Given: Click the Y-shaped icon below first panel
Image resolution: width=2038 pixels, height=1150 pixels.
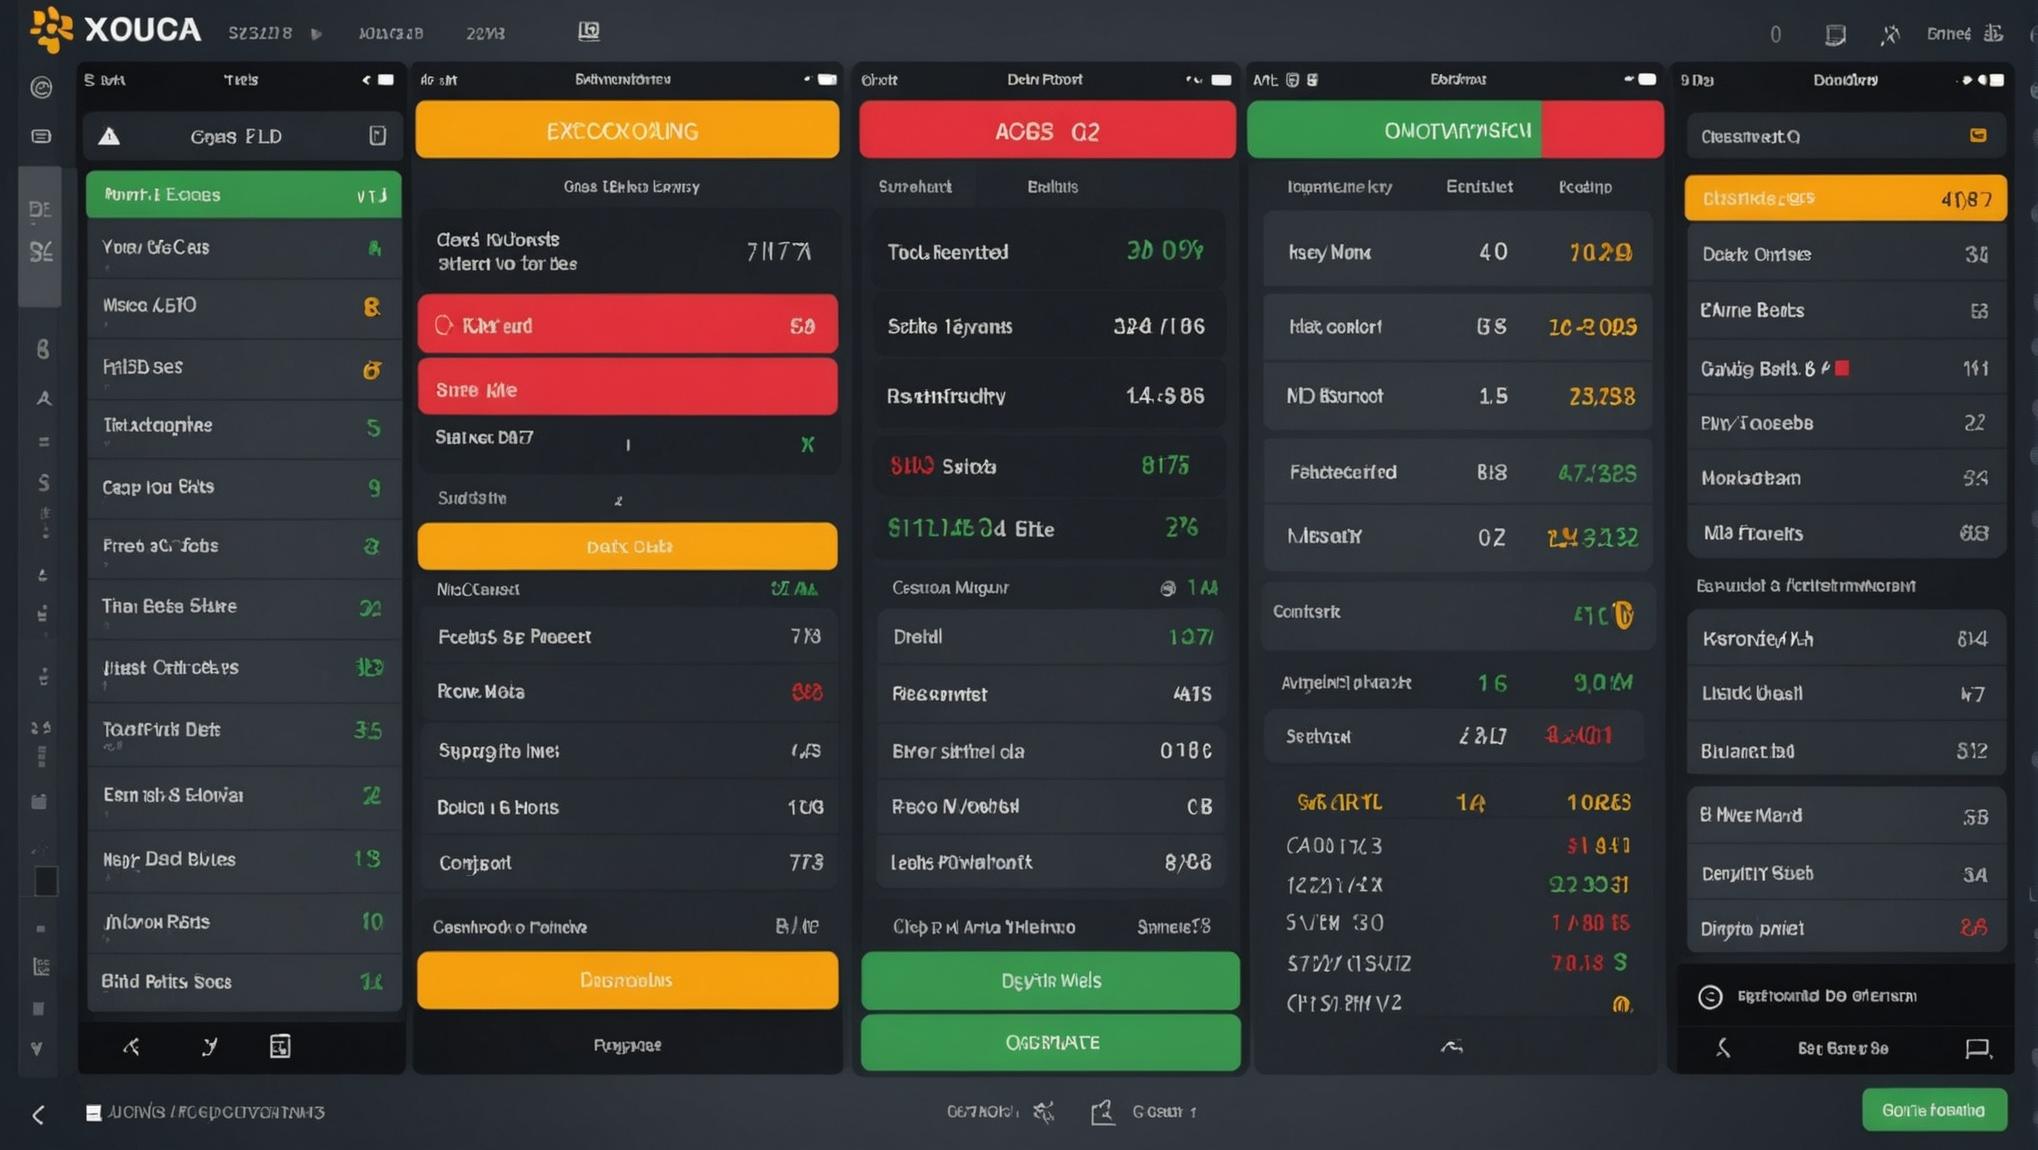Looking at the screenshot, I should click(x=209, y=1046).
